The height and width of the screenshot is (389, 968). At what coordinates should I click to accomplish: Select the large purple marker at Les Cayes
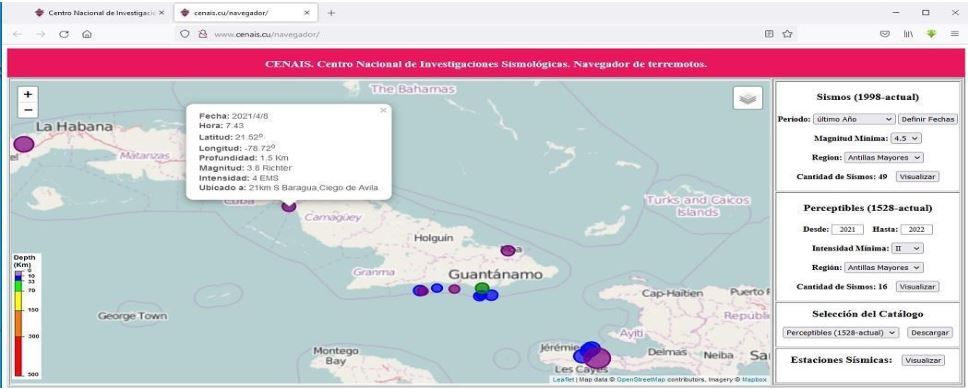(598, 358)
